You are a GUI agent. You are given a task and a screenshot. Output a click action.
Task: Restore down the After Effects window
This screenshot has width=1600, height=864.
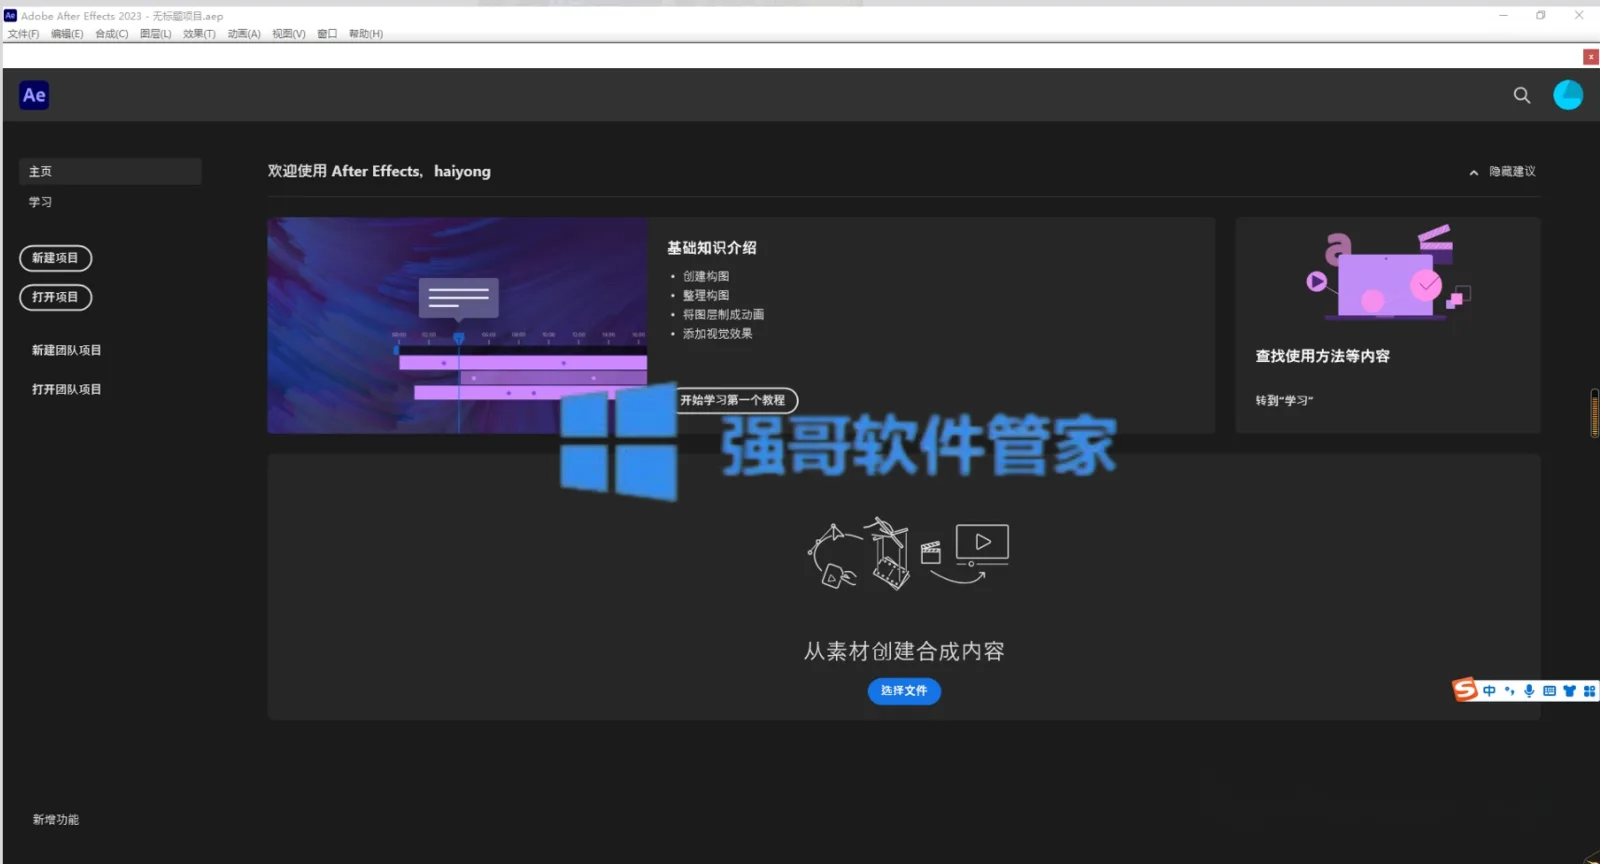[1541, 15]
